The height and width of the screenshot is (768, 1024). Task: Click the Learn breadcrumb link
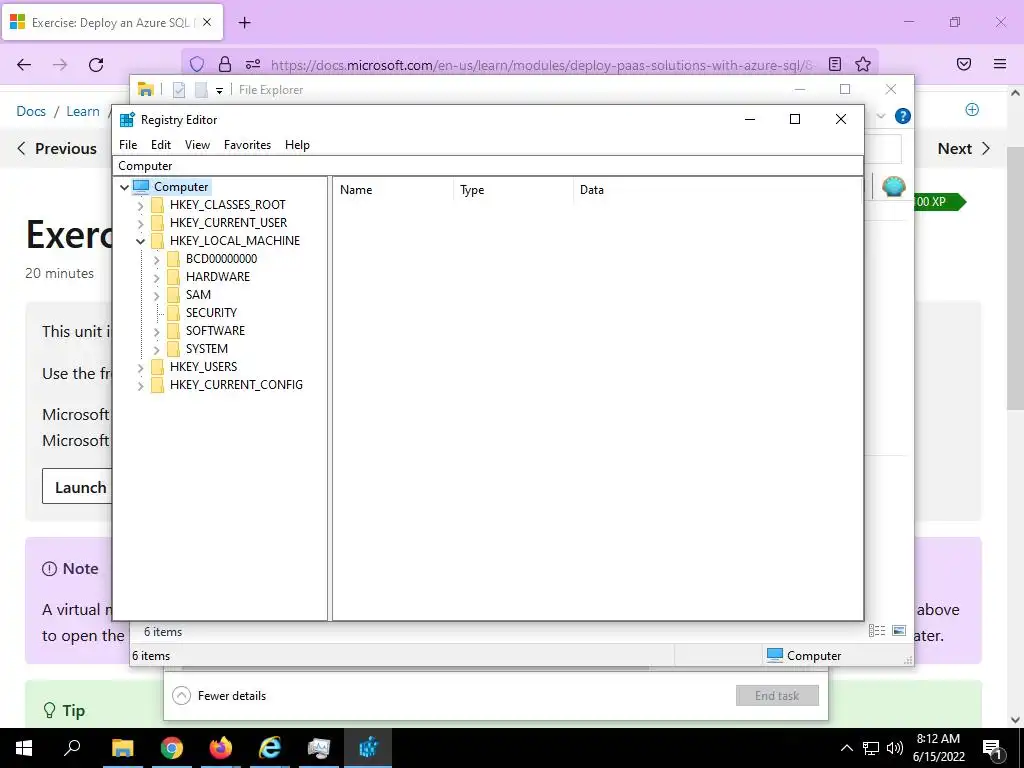click(83, 112)
